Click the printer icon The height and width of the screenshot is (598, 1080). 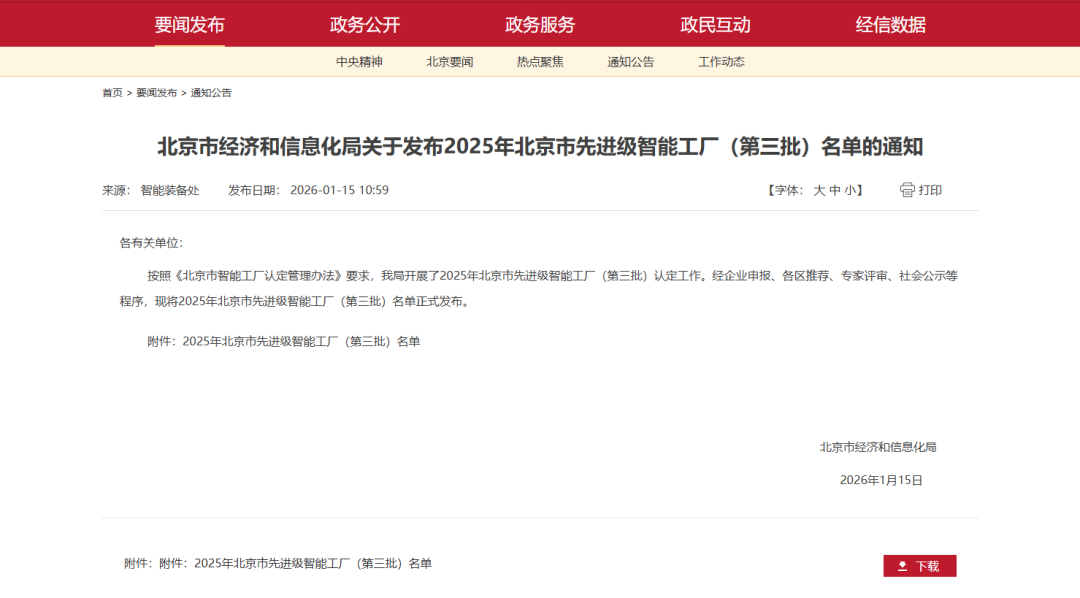907,190
